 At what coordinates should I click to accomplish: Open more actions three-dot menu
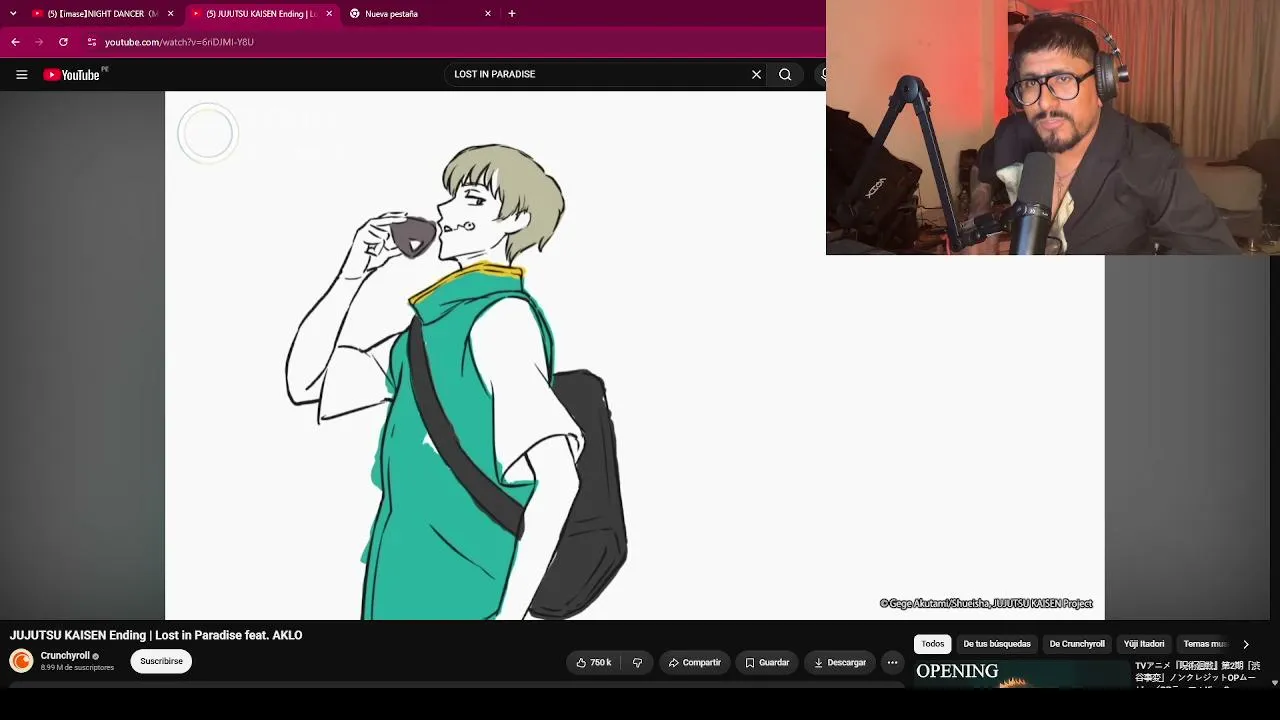(x=892, y=662)
